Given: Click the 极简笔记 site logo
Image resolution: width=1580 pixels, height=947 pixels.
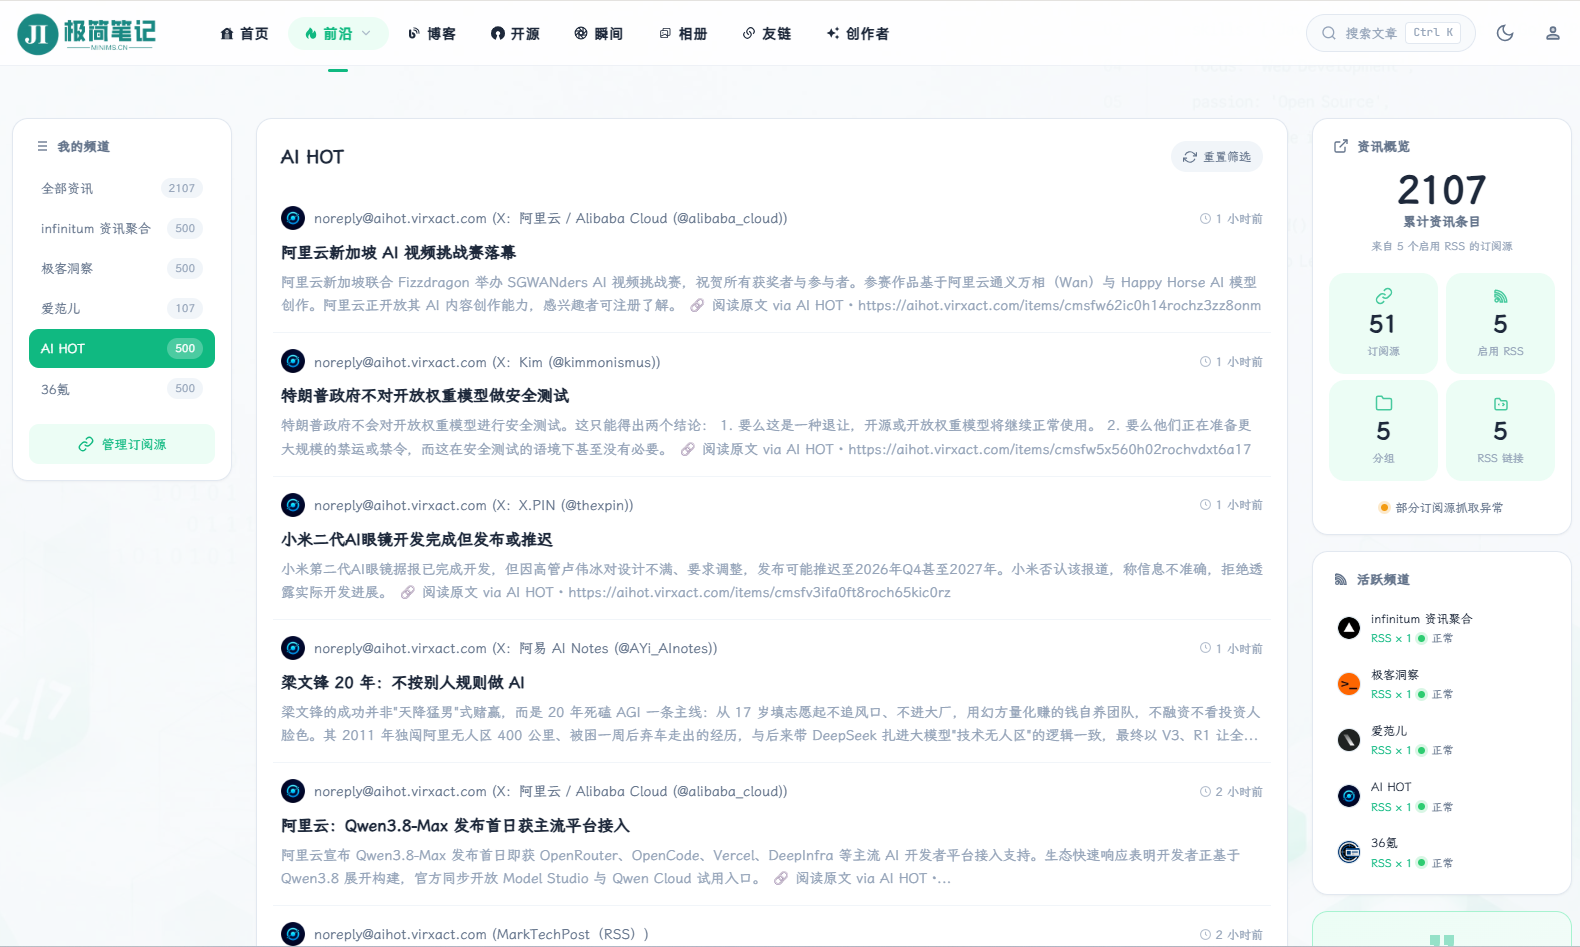Looking at the screenshot, I should [x=87, y=33].
